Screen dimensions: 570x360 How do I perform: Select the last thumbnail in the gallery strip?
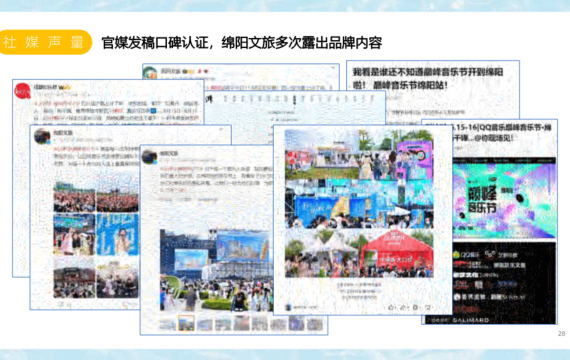tap(315, 323)
